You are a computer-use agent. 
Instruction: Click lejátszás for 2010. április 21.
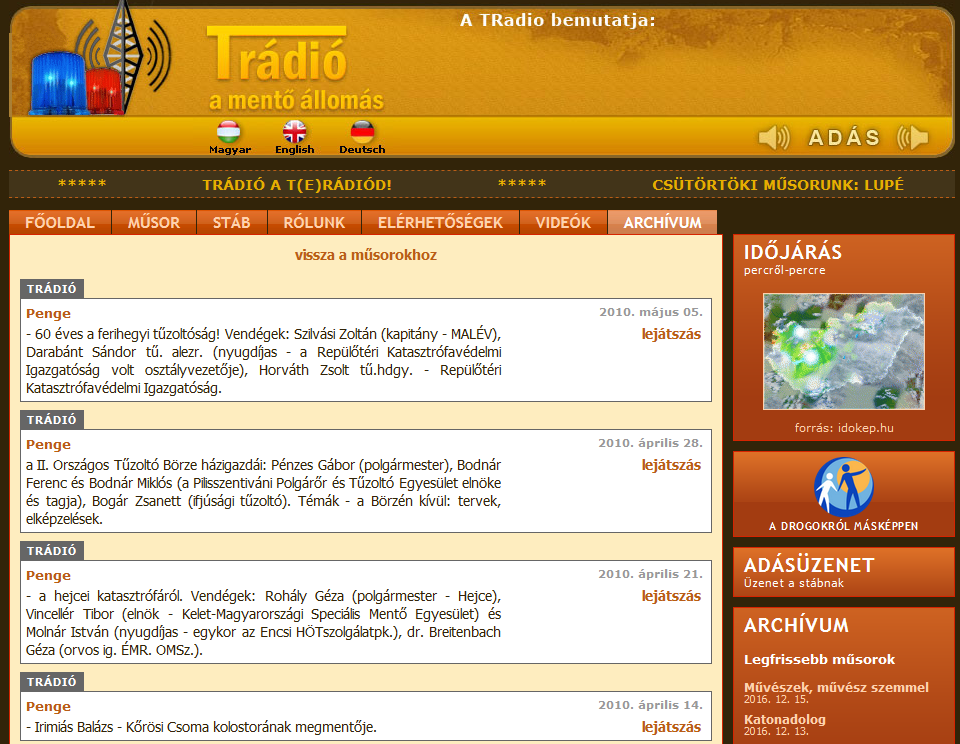[x=671, y=596]
